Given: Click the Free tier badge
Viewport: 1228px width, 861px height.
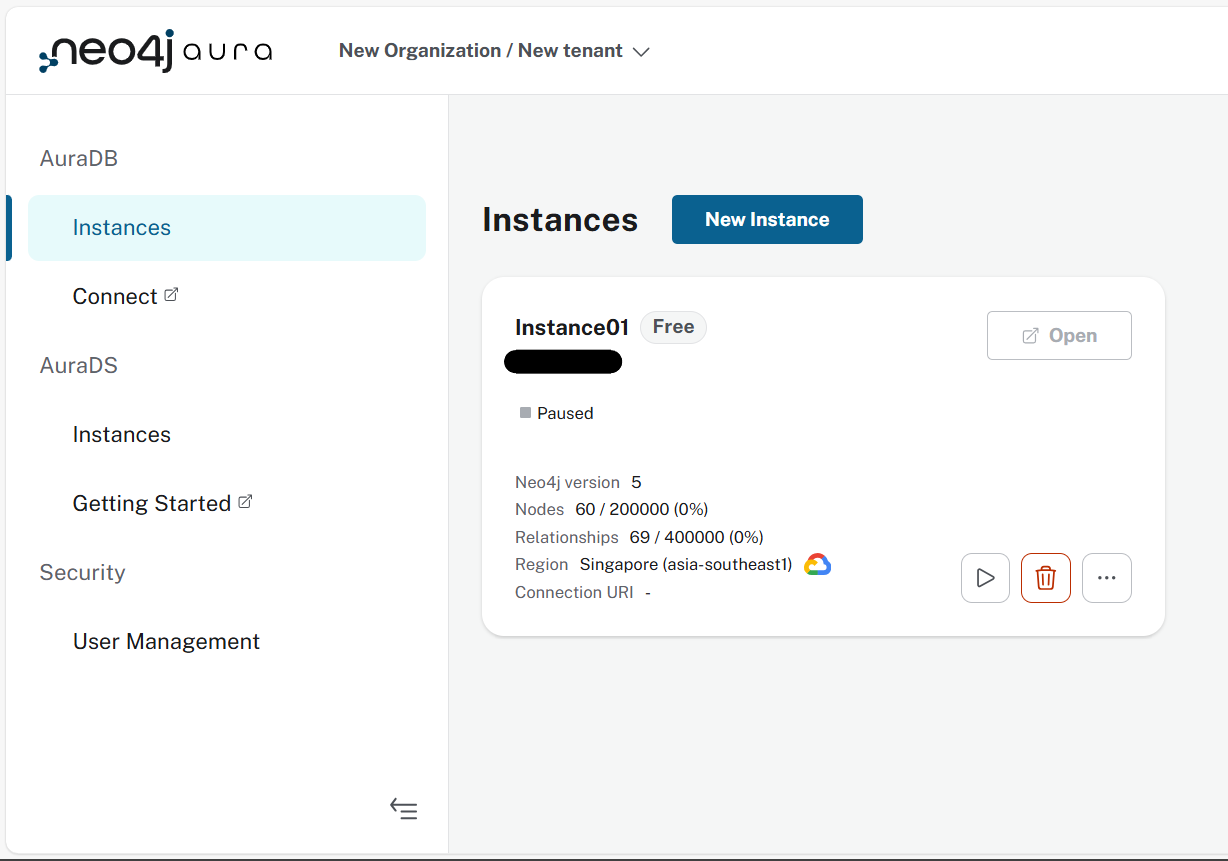Looking at the screenshot, I should click(x=673, y=327).
